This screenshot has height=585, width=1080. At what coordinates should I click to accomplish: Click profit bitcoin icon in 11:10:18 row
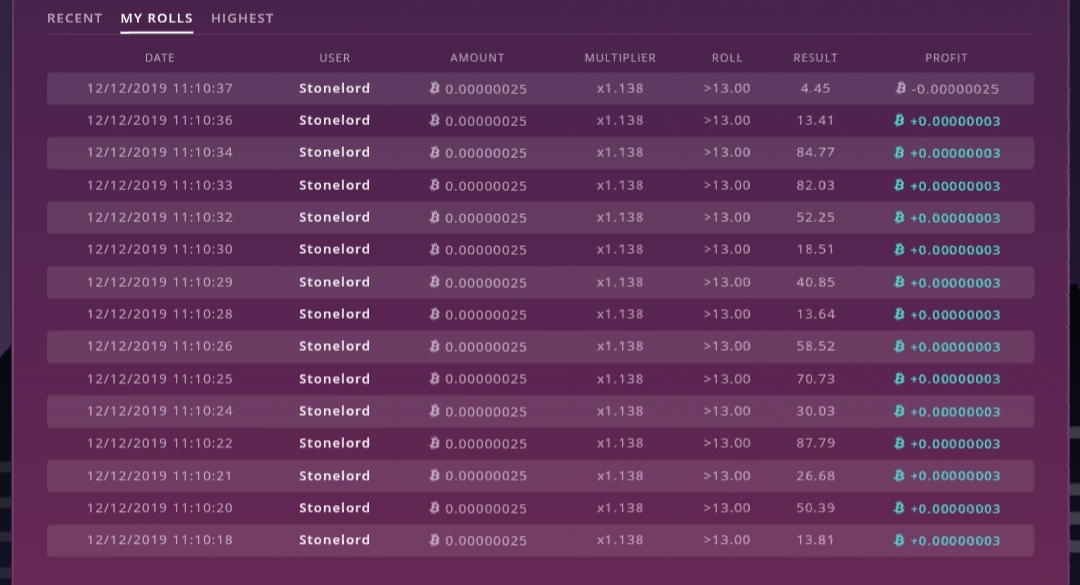pyautogui.click(x=899, y=540)
